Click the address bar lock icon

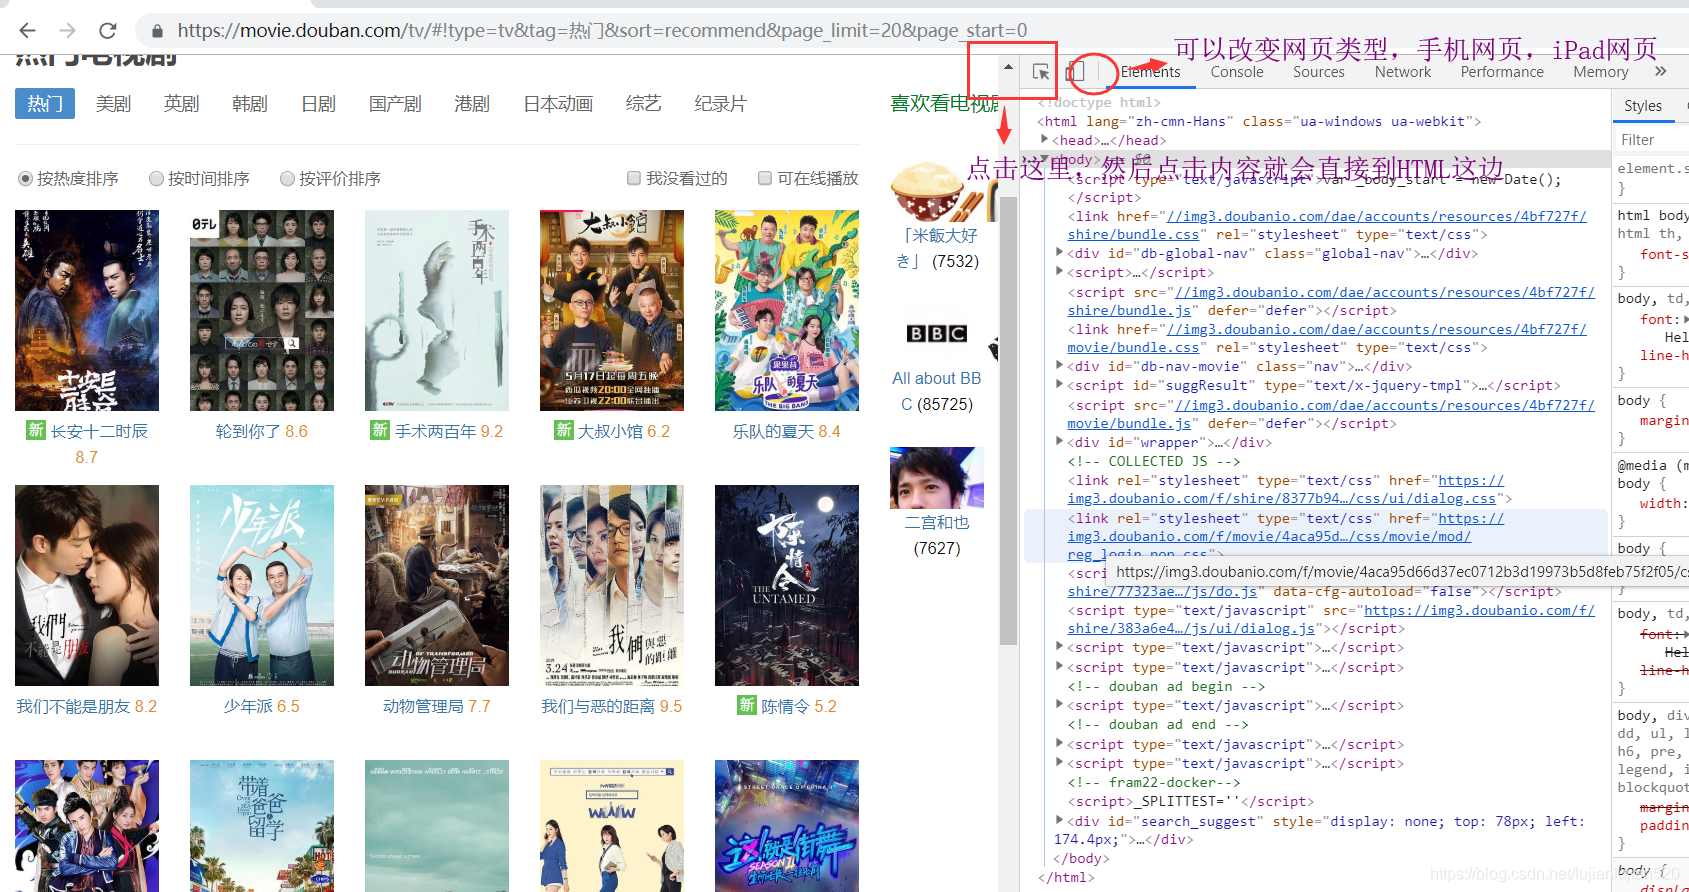[x=157, y=31]
